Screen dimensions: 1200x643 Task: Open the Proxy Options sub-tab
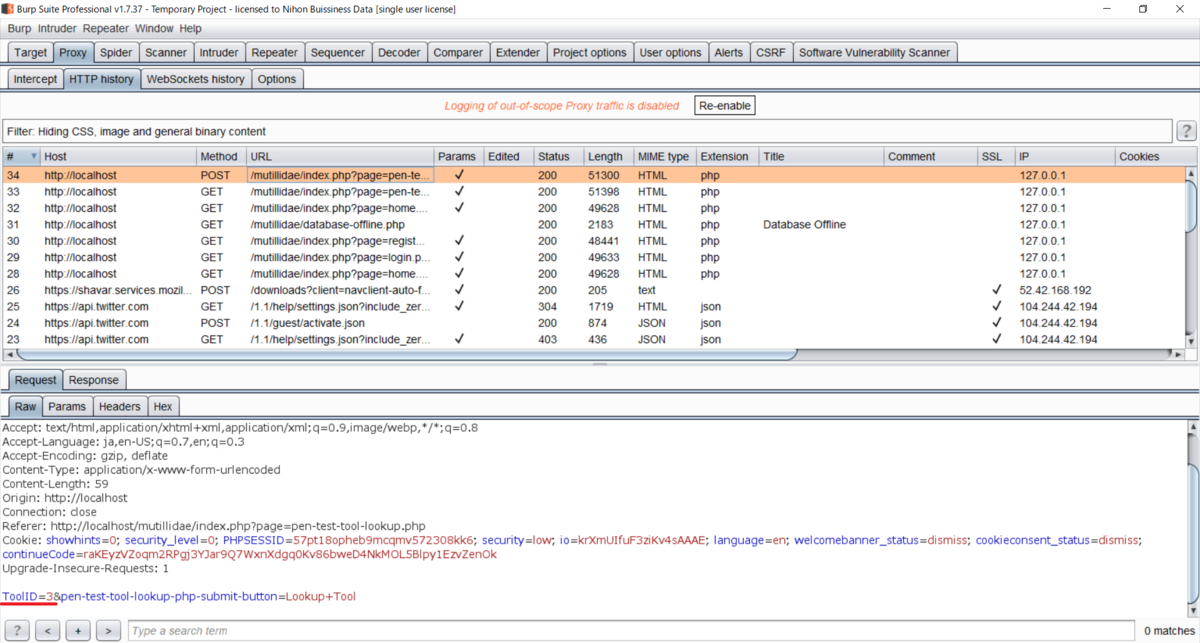click(277, 79)
